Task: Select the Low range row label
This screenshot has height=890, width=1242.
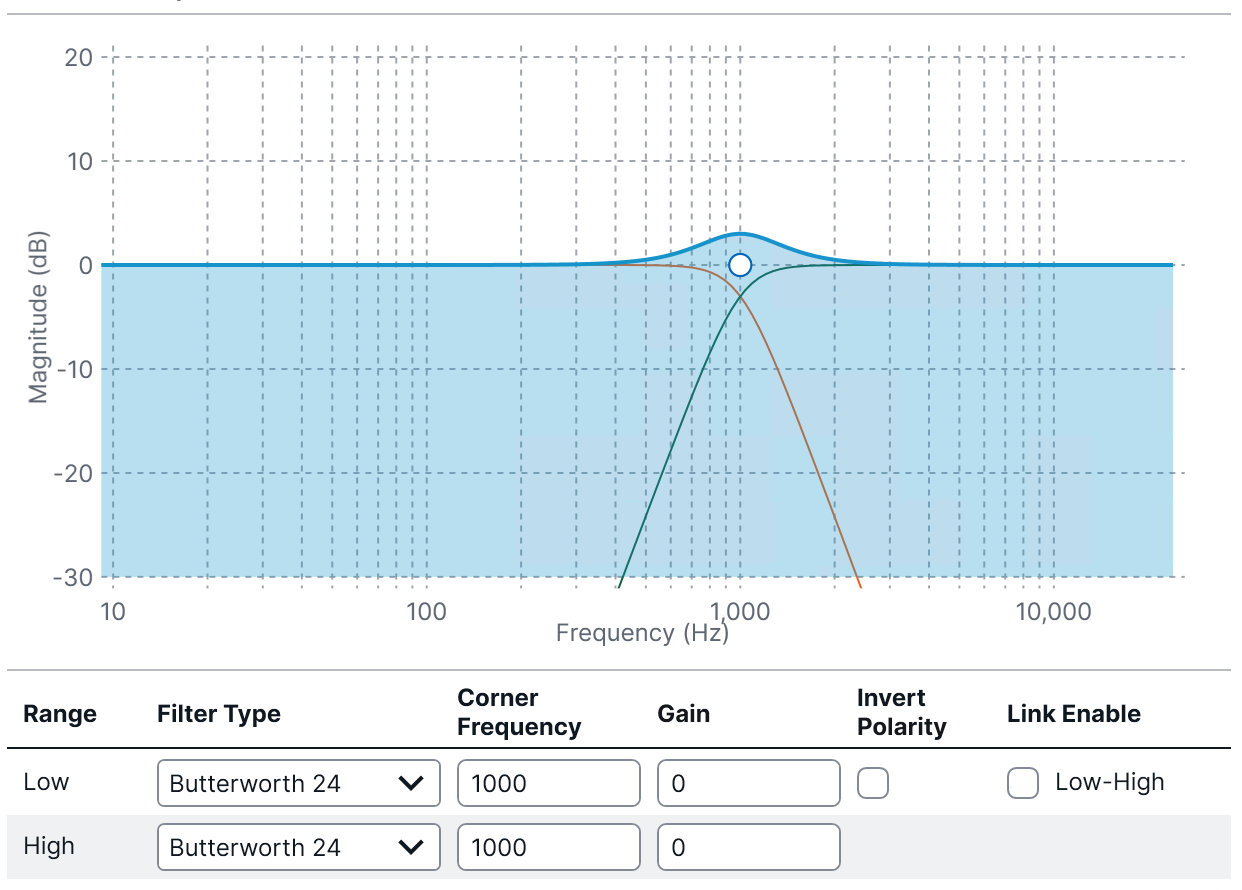Action: coord(46,782)
